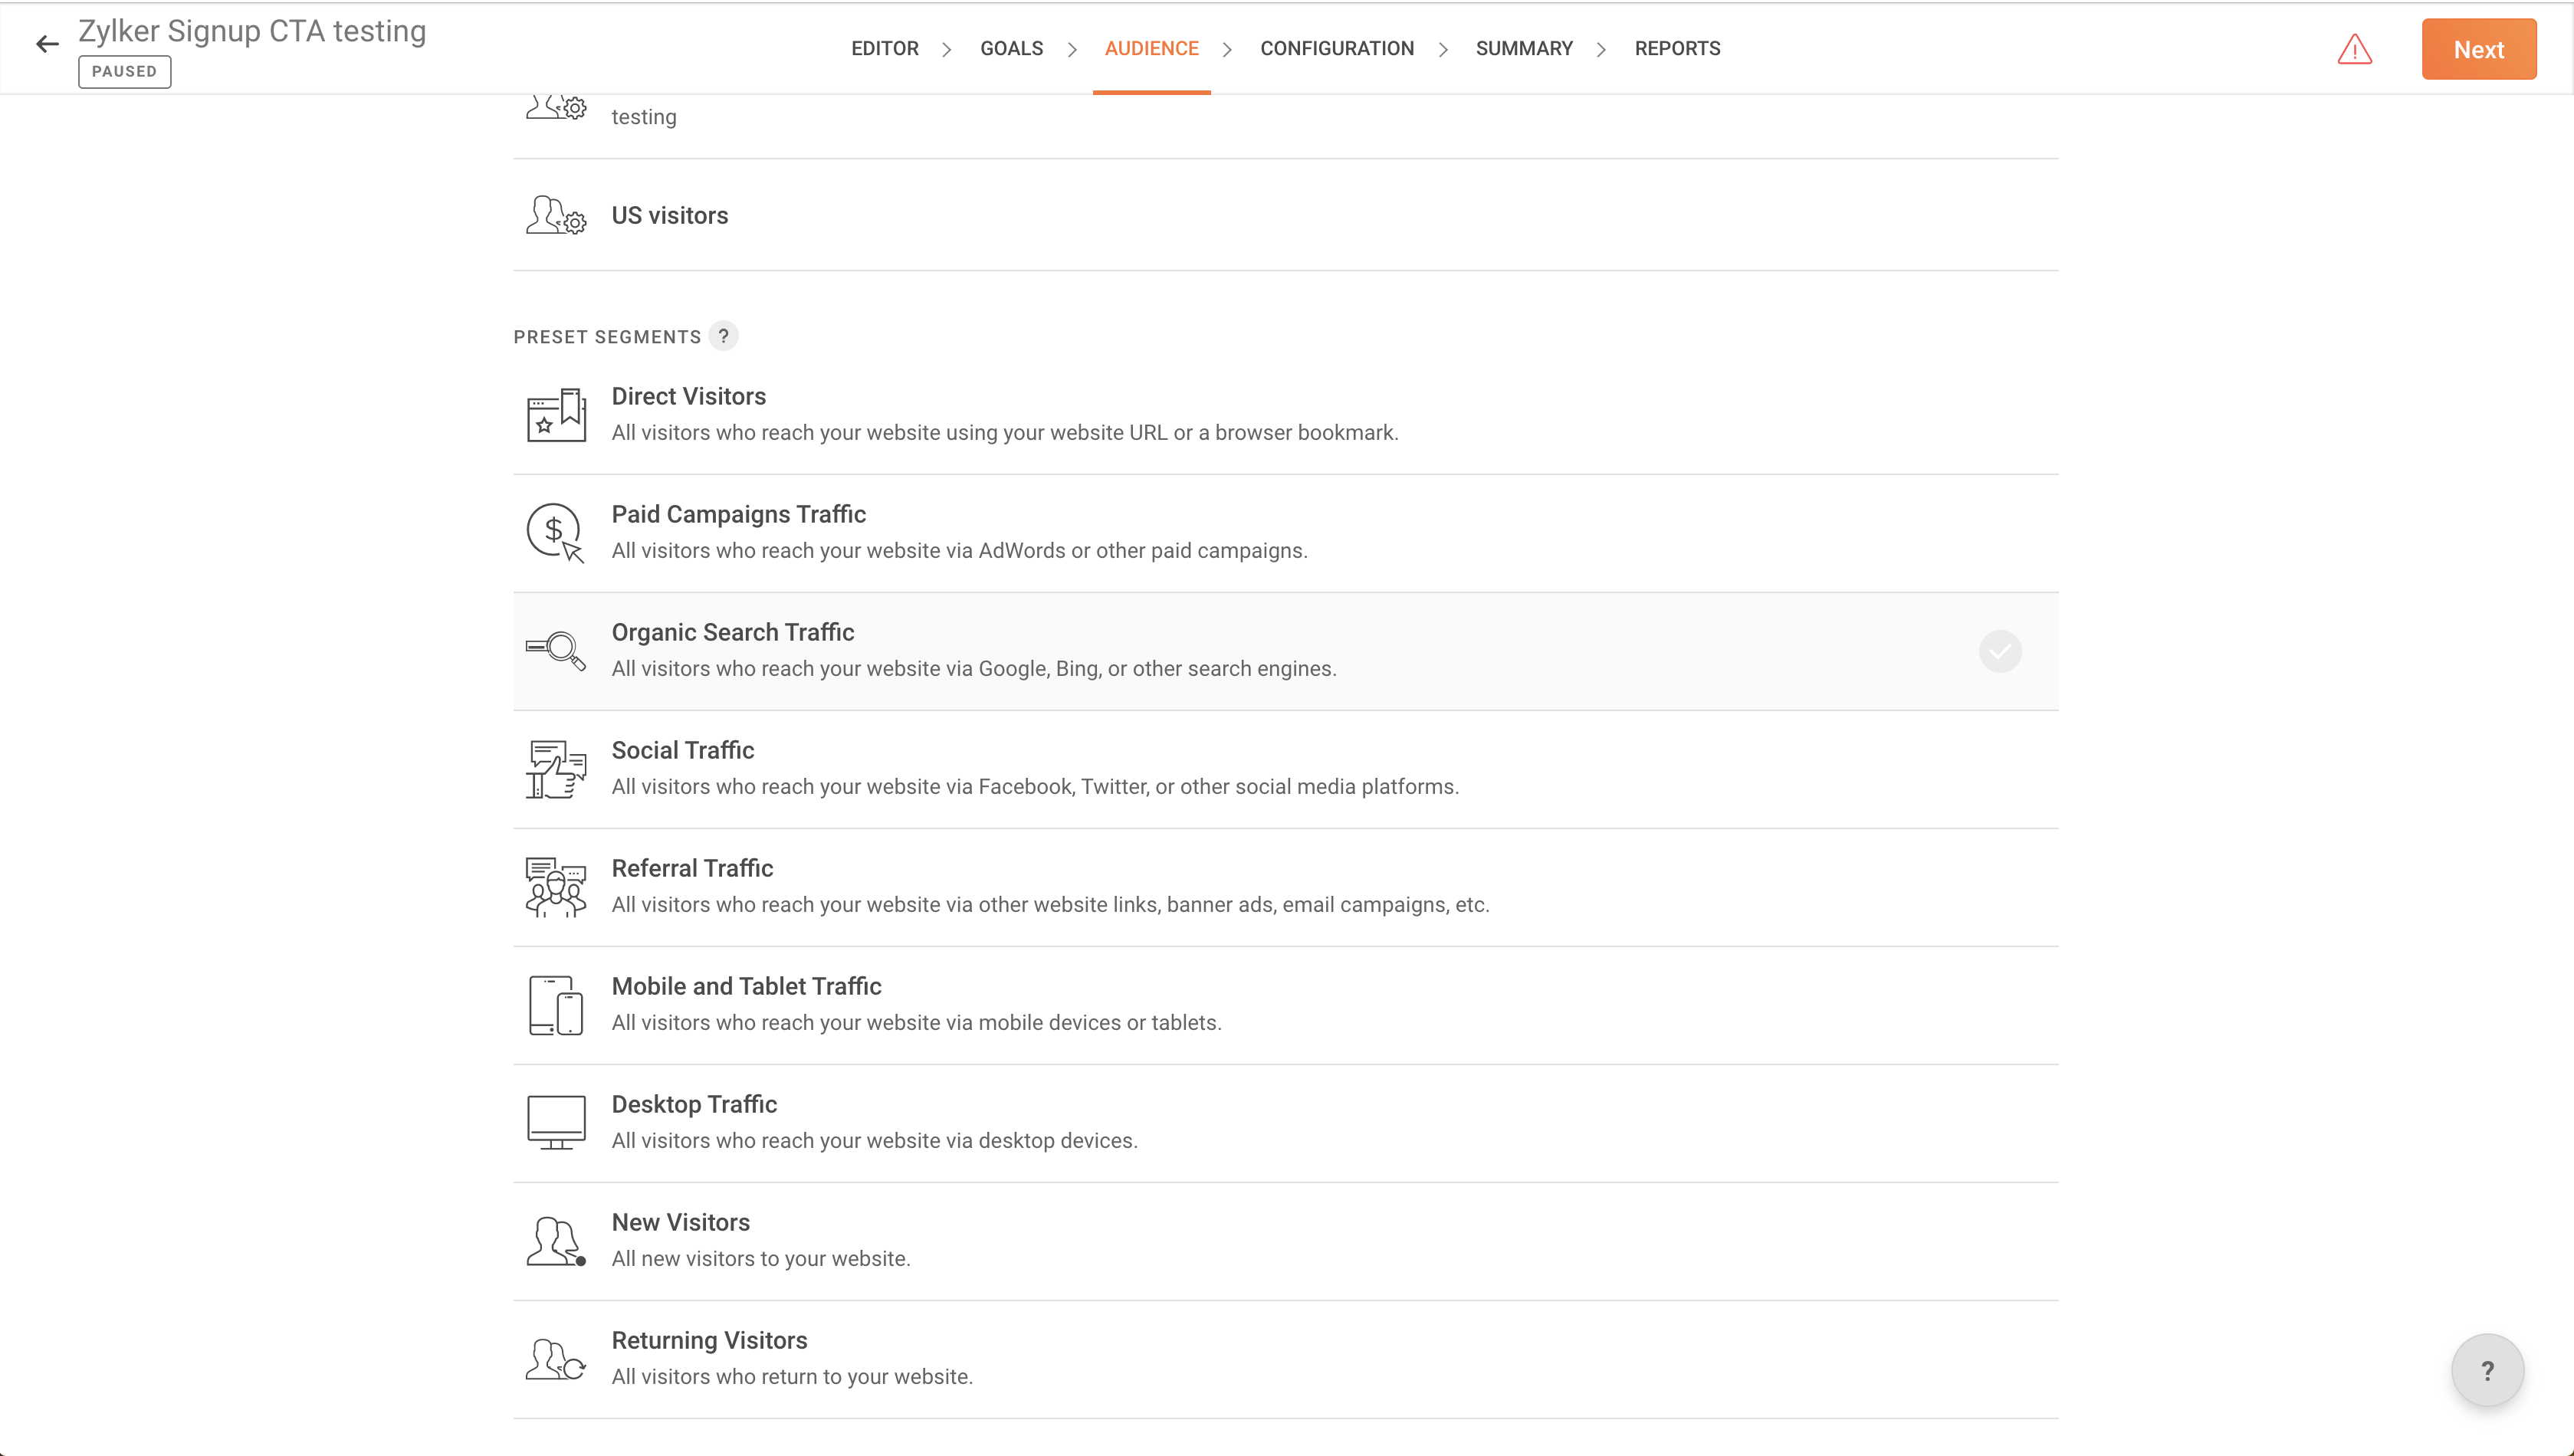
Task: Click the Mobile and Tablet devices icon
Action: tap(556, 1005)
